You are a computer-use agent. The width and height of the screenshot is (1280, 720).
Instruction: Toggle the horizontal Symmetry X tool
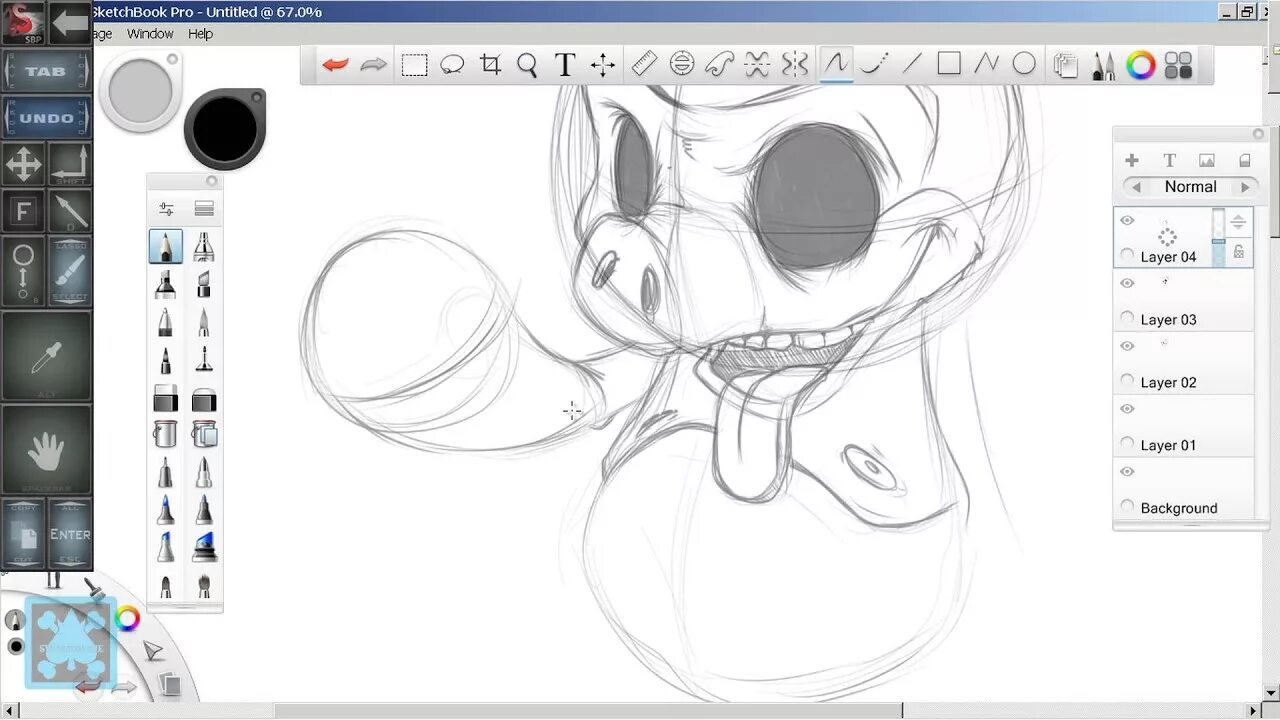pos(758,65)
